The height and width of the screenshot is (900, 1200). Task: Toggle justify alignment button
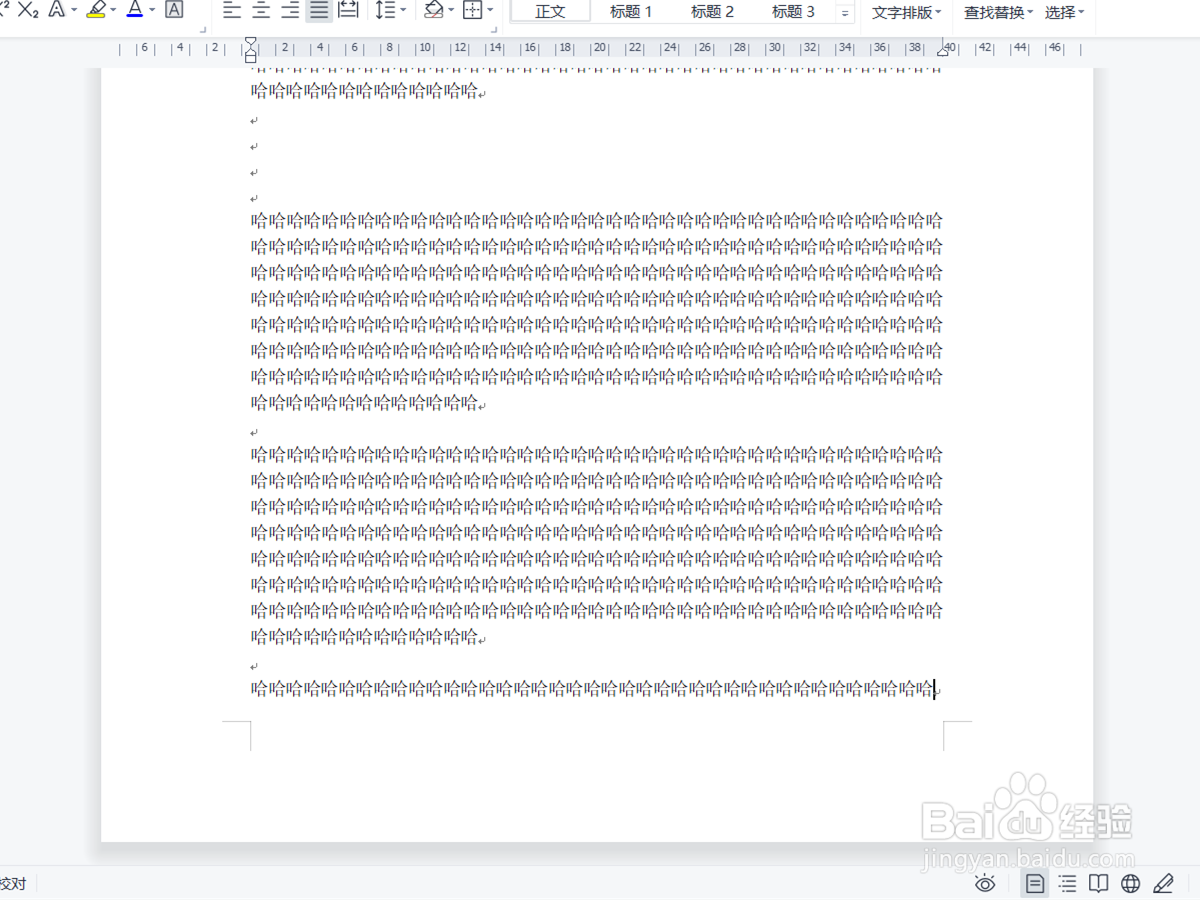(319, 10)
